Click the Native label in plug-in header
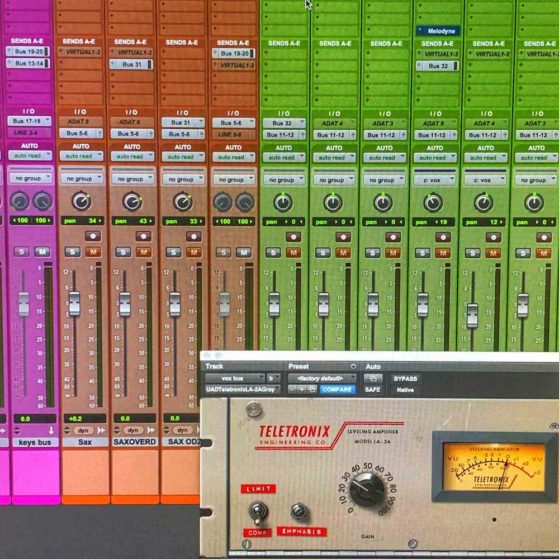This screenshot has height=559, width=559. click(x=405, y=390)
